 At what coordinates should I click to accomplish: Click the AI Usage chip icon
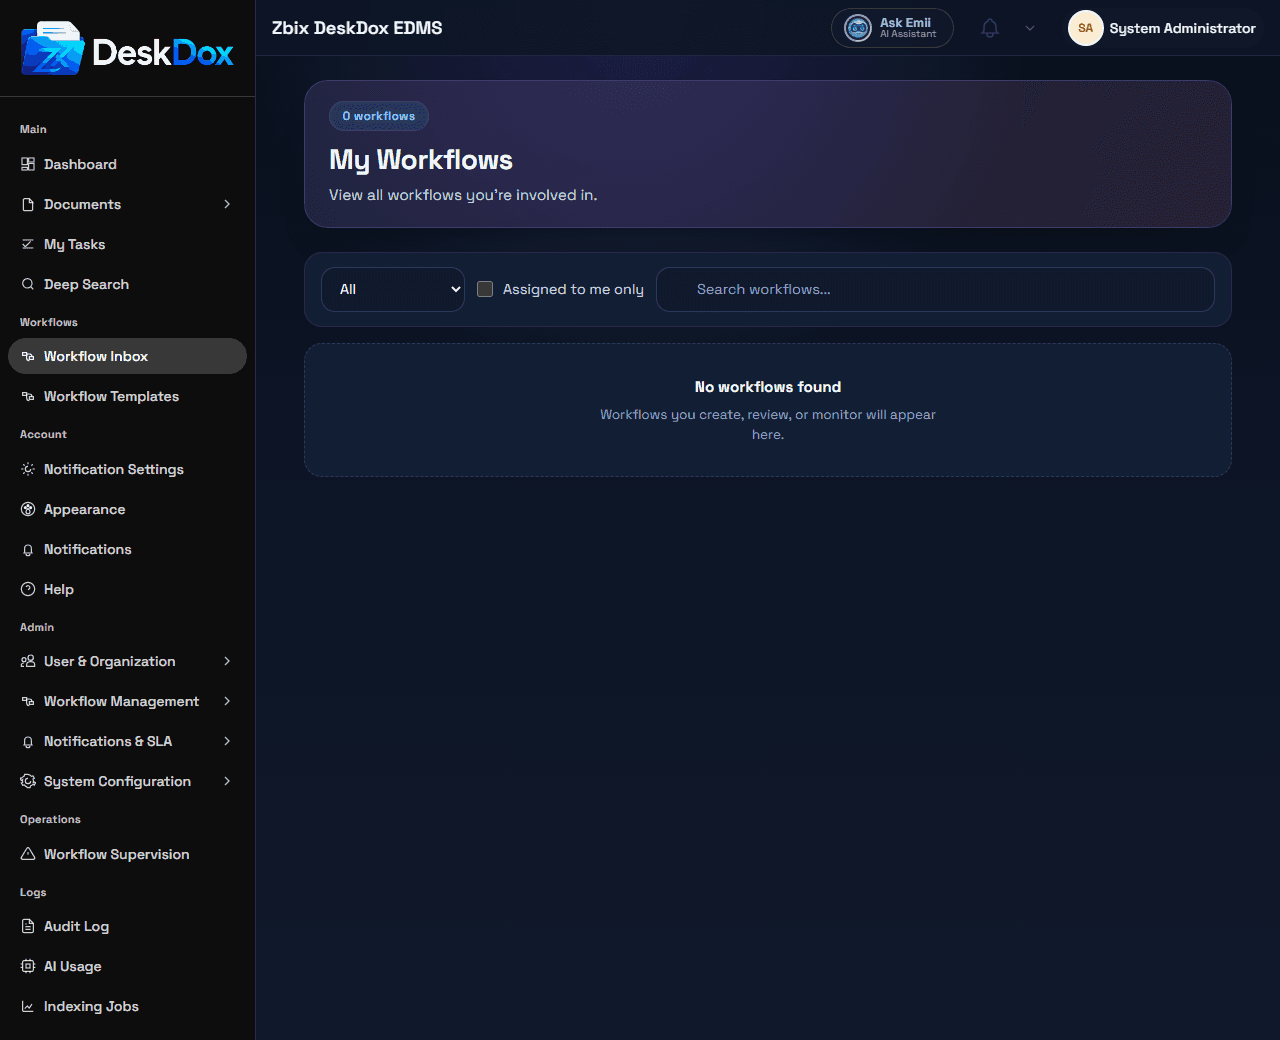[x=28, y=966]
